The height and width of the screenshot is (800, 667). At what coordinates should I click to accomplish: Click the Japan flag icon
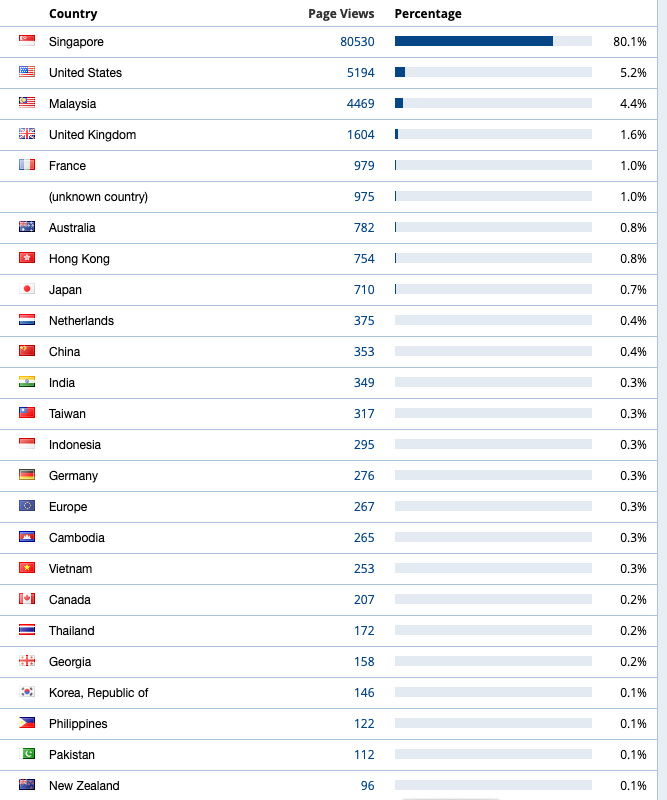click(x=27, y=289)
